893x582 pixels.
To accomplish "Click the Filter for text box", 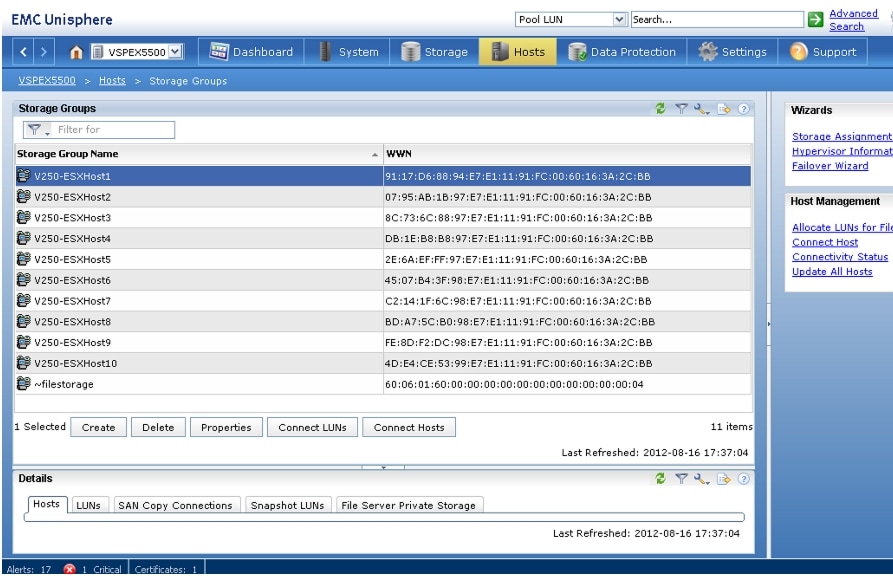I will [114, 130].
